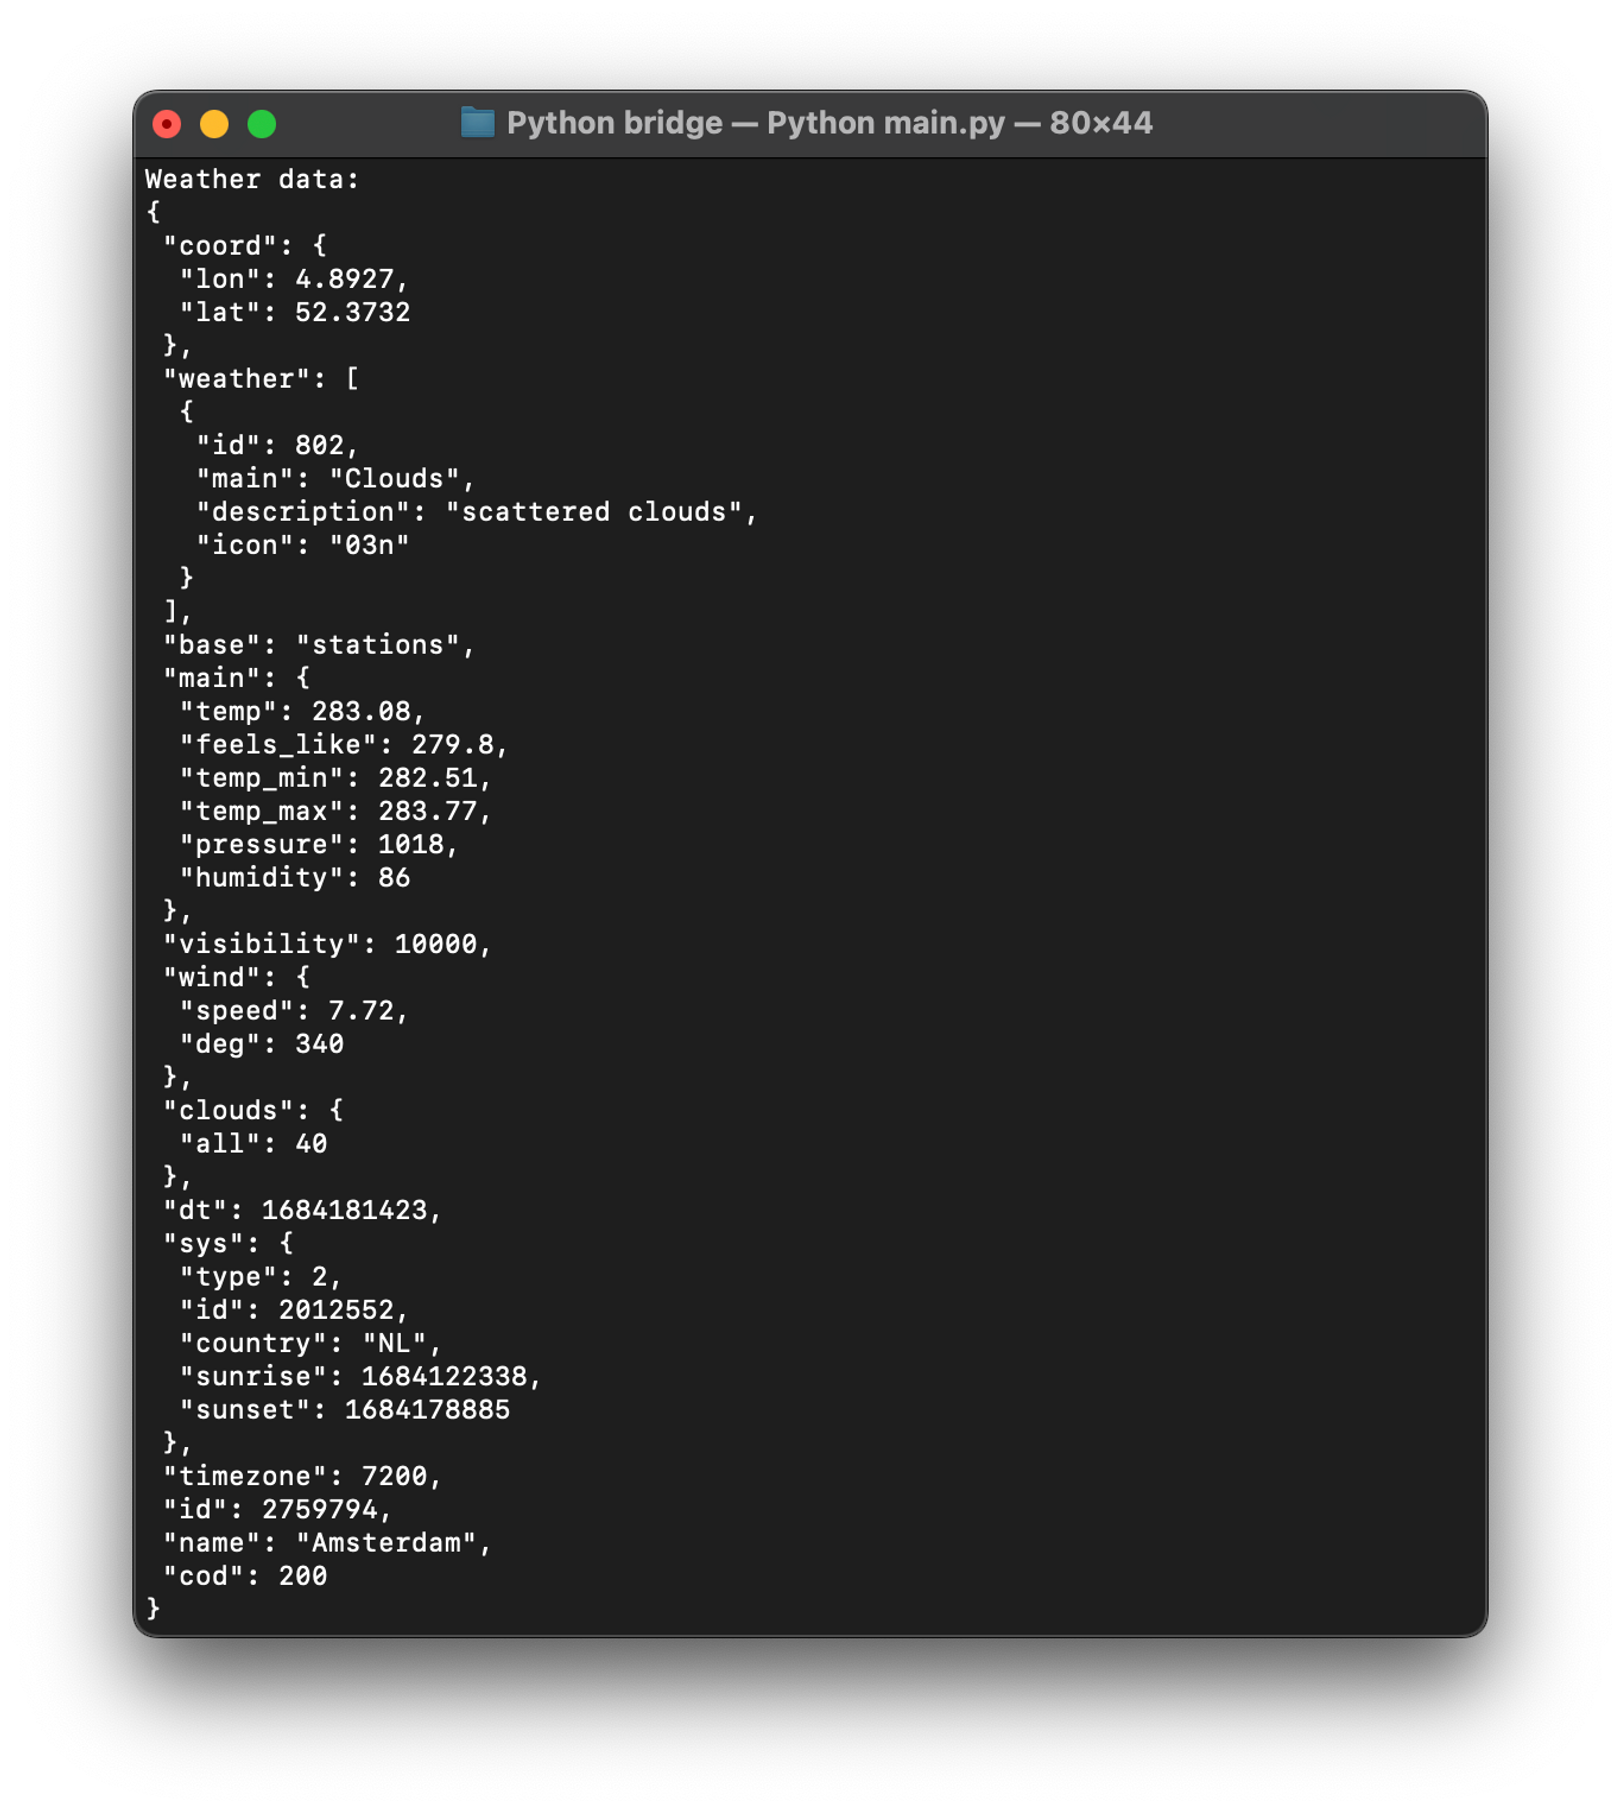1620x1812 pixels.
Task: Click the icon code "03n" value
Action: tap(369, 545)
